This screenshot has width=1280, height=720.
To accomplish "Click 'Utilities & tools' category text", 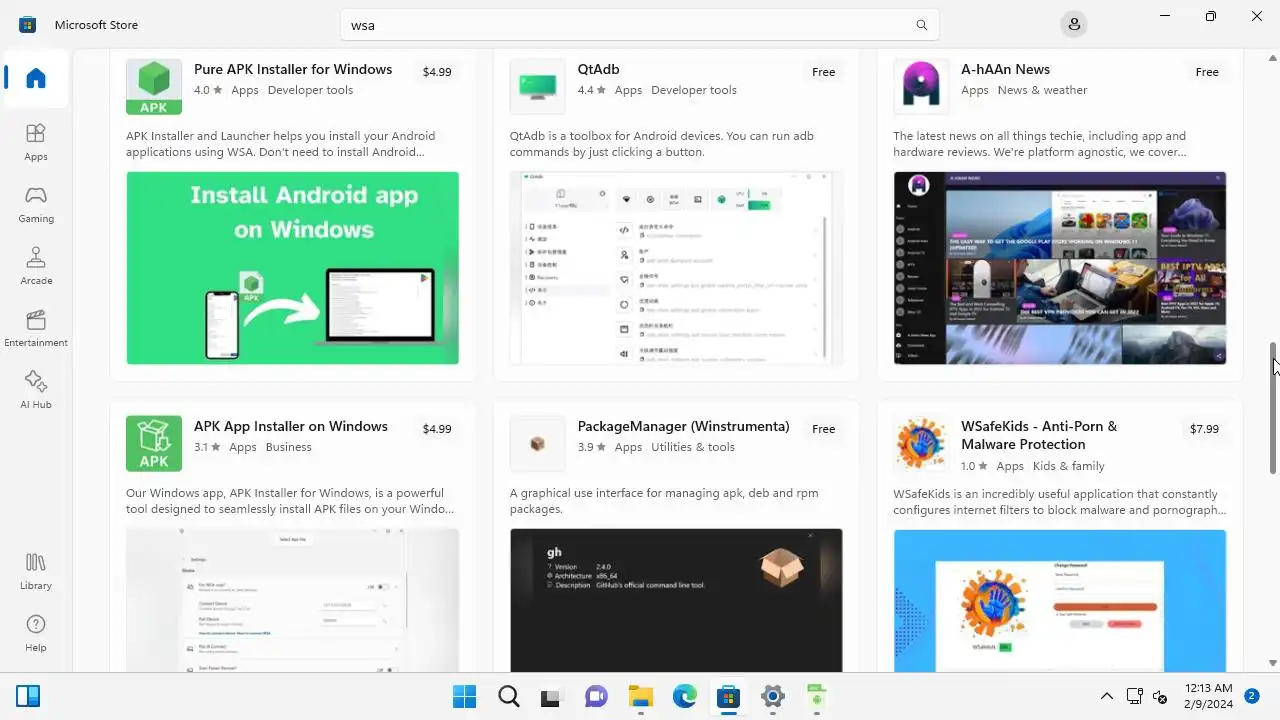I will (693, 447).
